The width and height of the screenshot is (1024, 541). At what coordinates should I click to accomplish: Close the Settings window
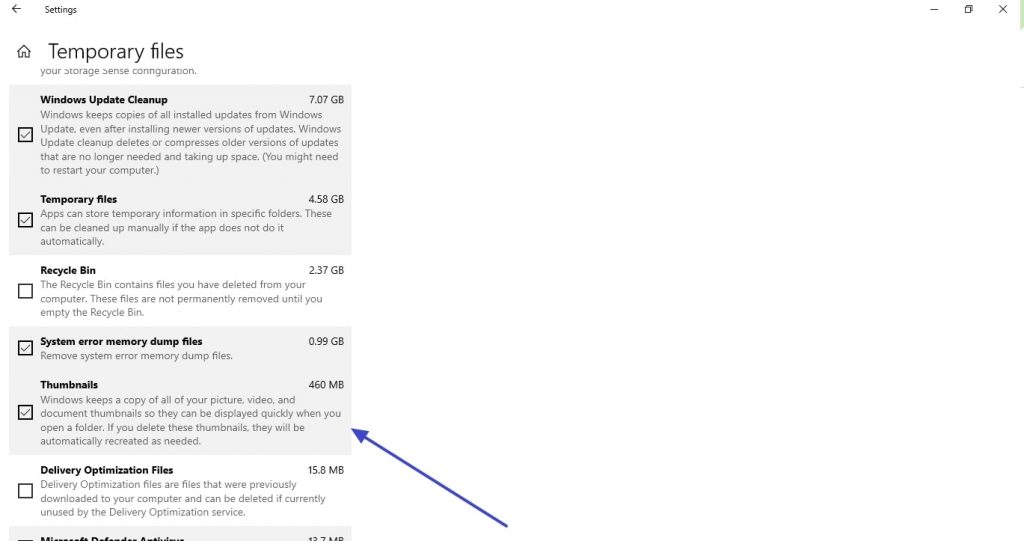[1002, 9]
